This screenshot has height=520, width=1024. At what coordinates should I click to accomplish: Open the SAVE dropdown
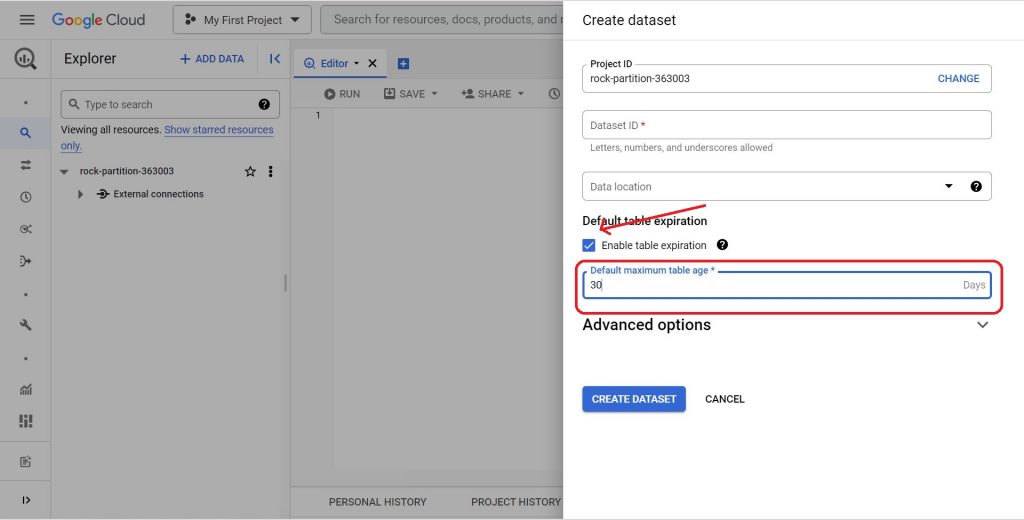(411, 94)
